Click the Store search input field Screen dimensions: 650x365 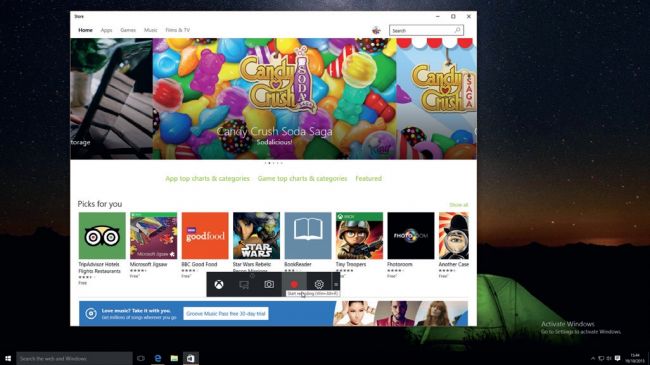point(421,30)
